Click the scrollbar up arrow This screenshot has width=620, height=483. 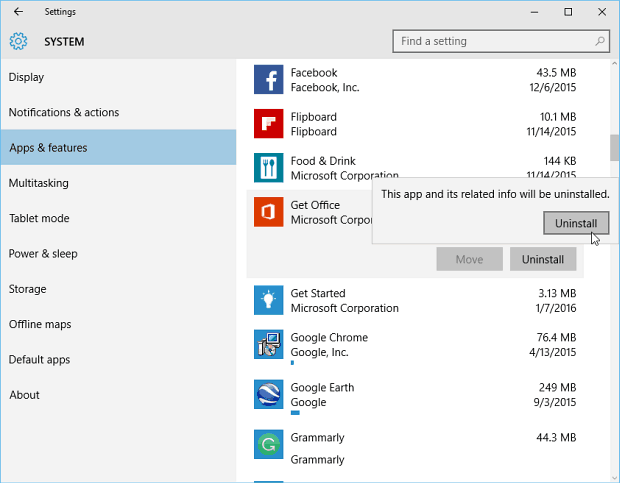click(x=614, y=63)
